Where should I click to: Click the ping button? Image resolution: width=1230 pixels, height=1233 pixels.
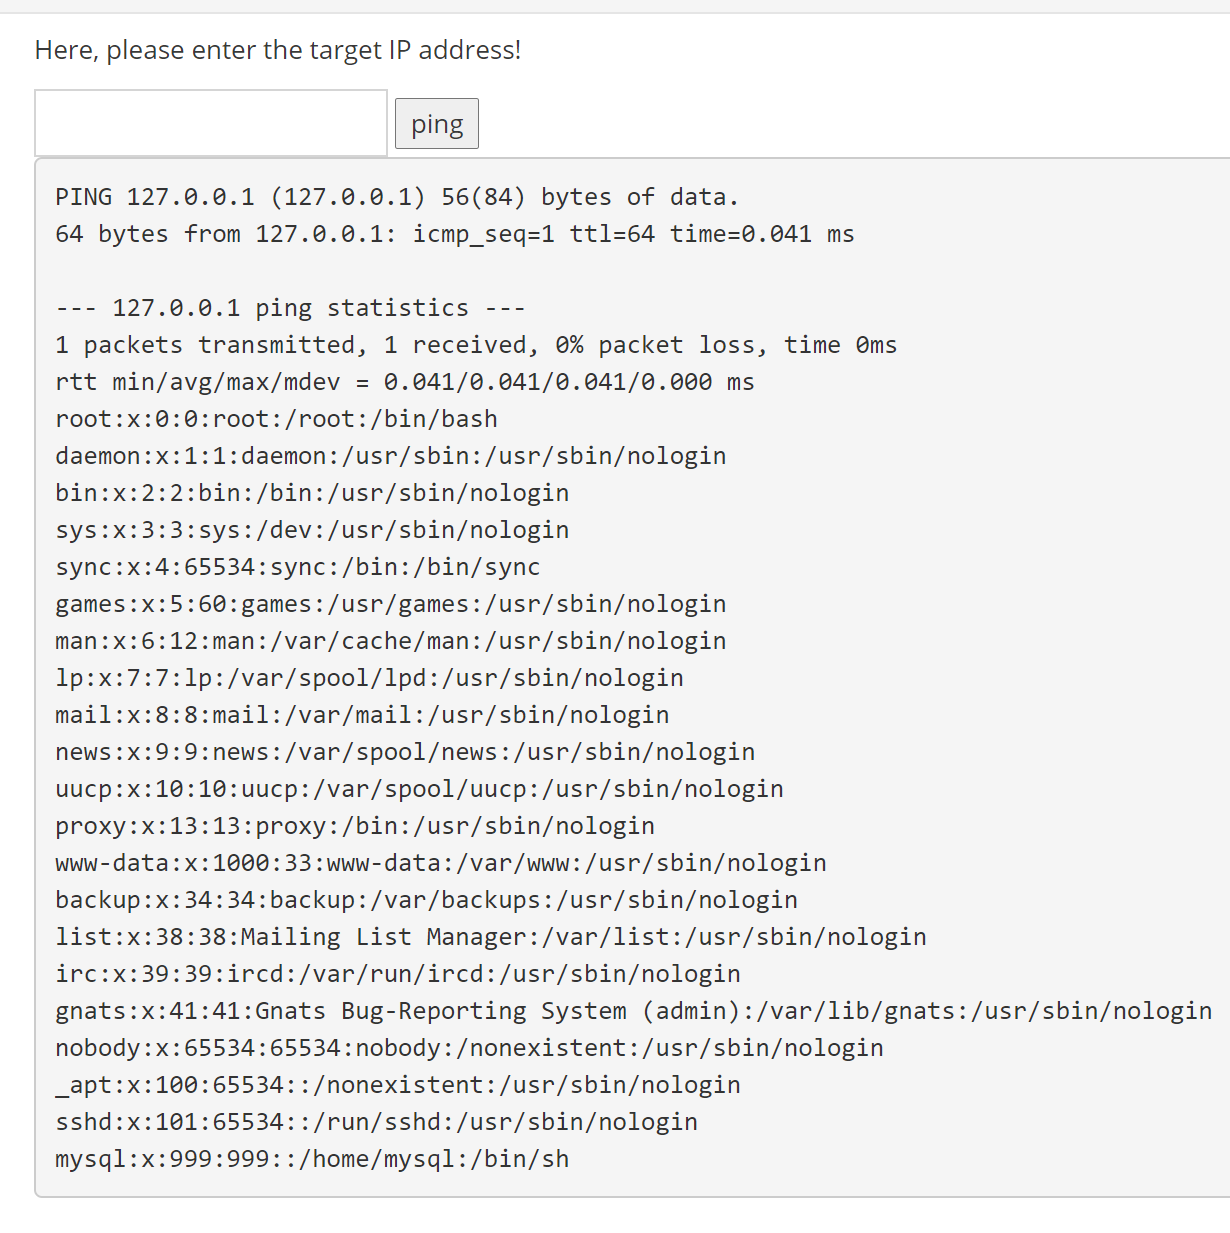[x=436, y=124]
